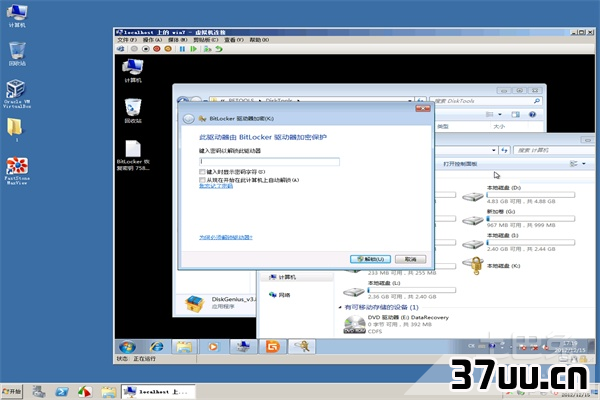Viewport: 600px width, 400px height.
Task: Click the orange Save state VM icon
Action: [168, 49]
